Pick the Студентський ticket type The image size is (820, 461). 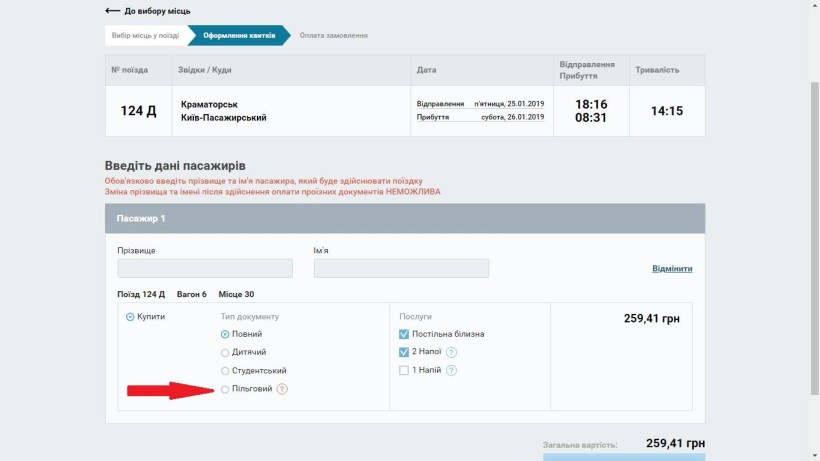point(225,370)
